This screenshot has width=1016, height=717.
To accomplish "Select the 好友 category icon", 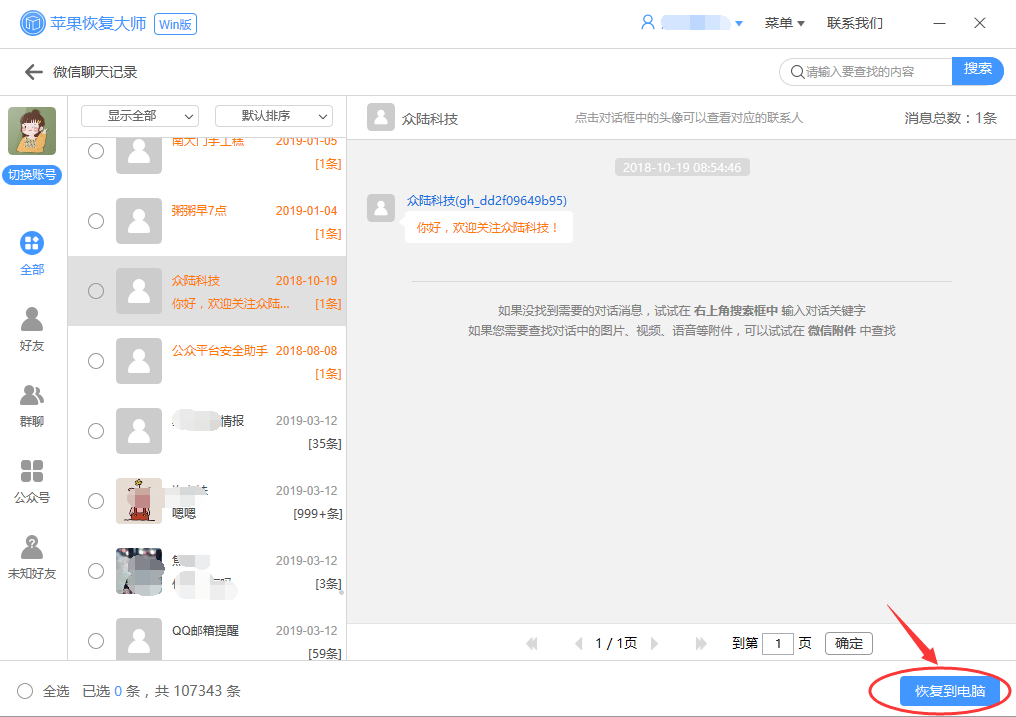I will pyautogui.click(x=32, y=319).
